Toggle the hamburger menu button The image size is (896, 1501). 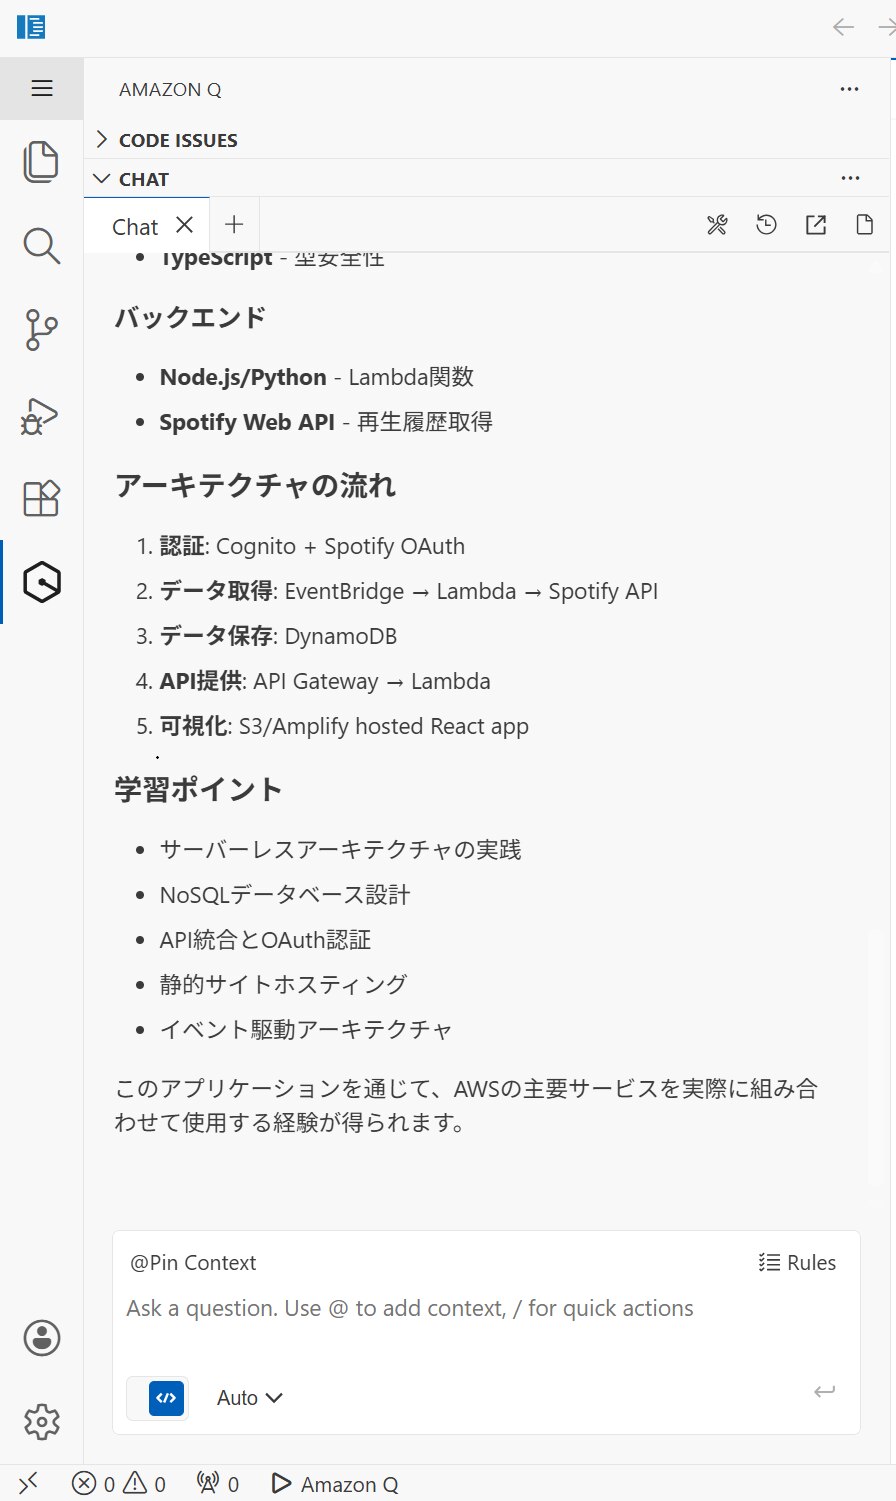coord(42,89)
